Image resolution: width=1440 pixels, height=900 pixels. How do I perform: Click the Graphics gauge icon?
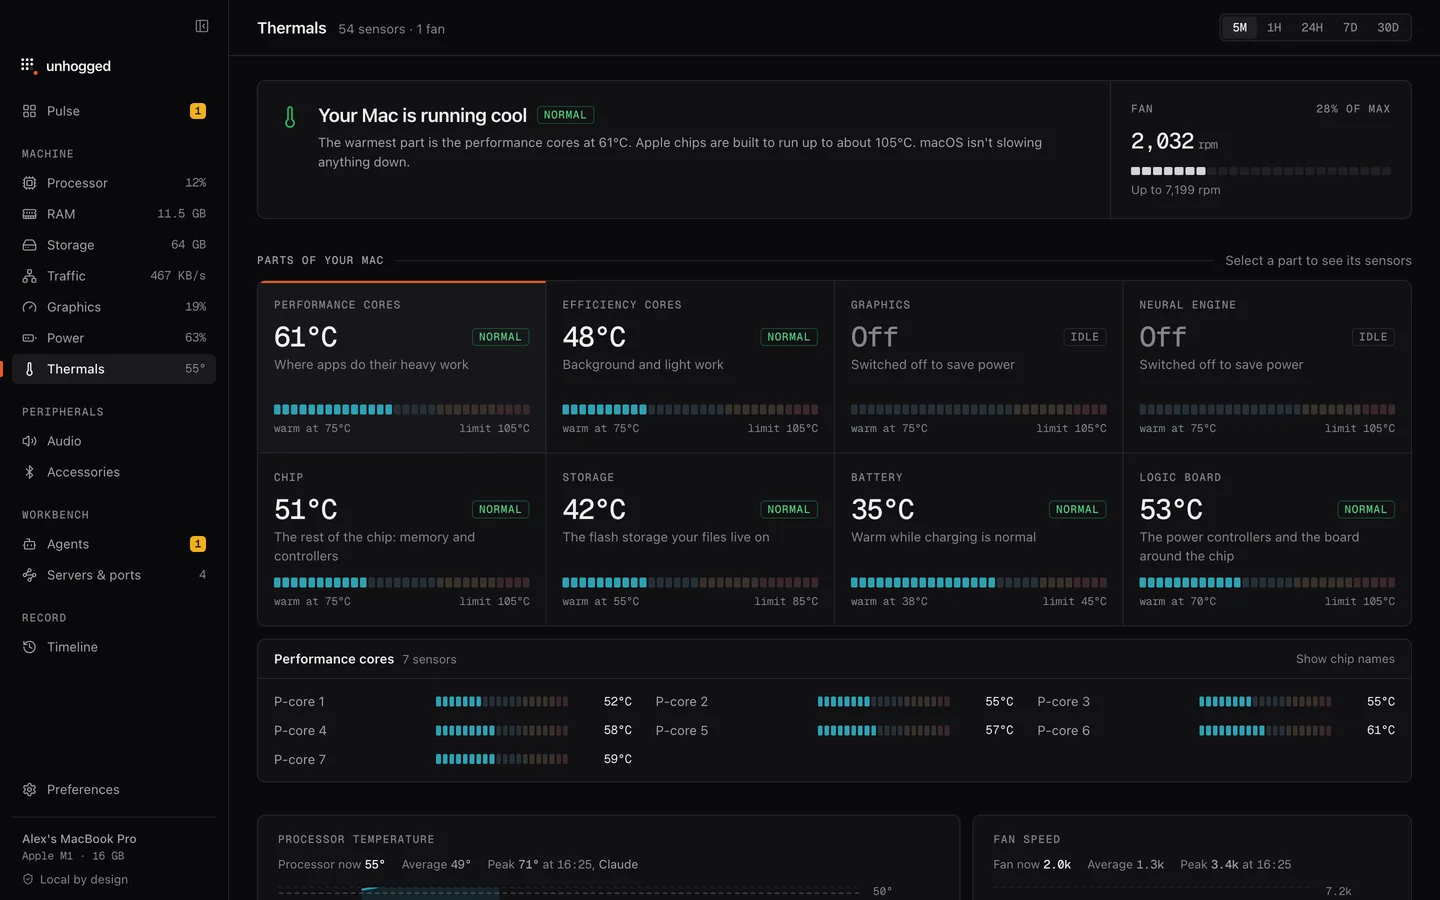pyautogui.click(x=29, y=307)
